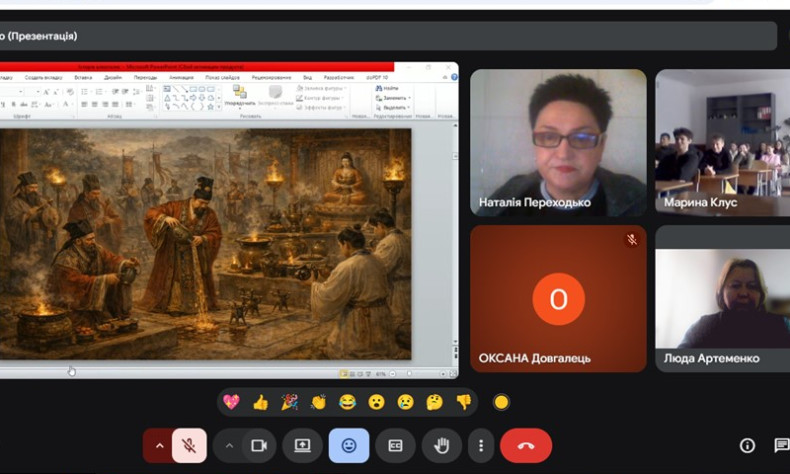
Task: Open the chat panel icon
Action: point(781,445)
